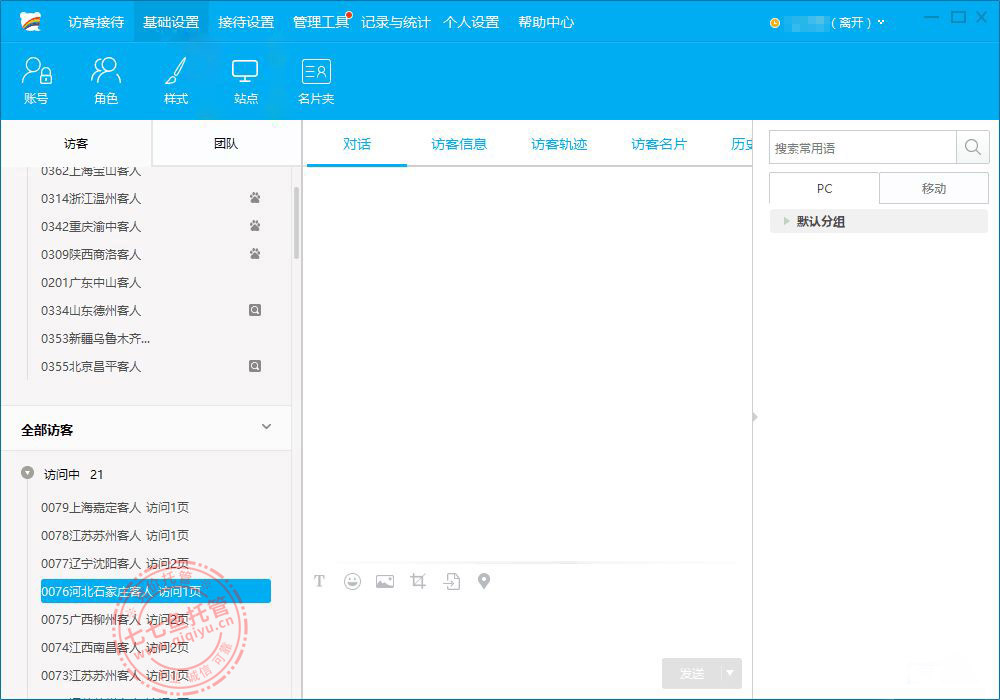Open the 账号 account settings icon
The width and height of the screenshot is (1000, 700).
[36, 80]
